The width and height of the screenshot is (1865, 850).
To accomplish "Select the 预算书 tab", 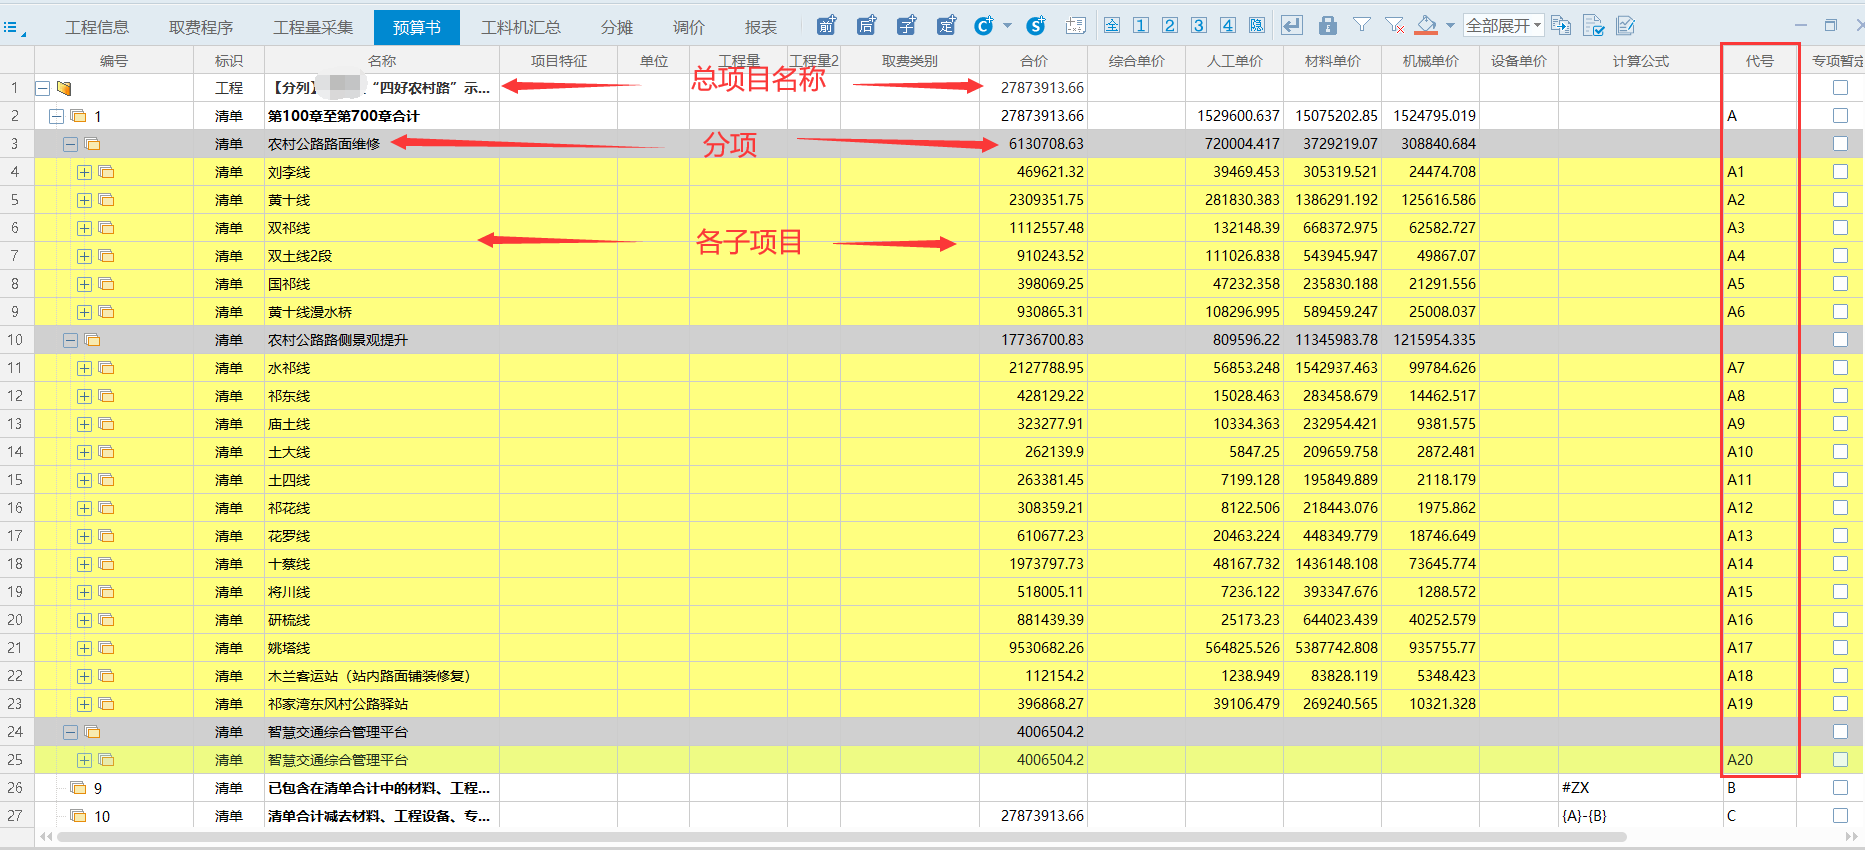I will coord(417,27).
